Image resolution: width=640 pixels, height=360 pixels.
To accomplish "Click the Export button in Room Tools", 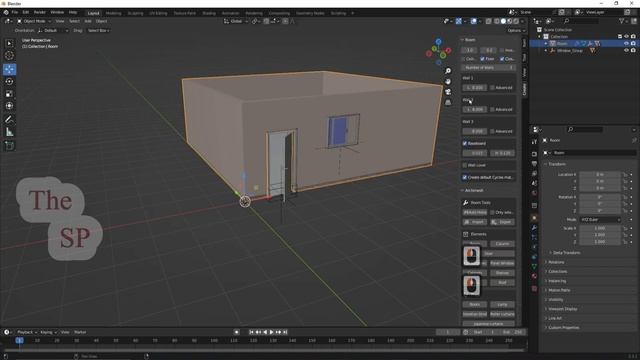I will coord(502,222).
